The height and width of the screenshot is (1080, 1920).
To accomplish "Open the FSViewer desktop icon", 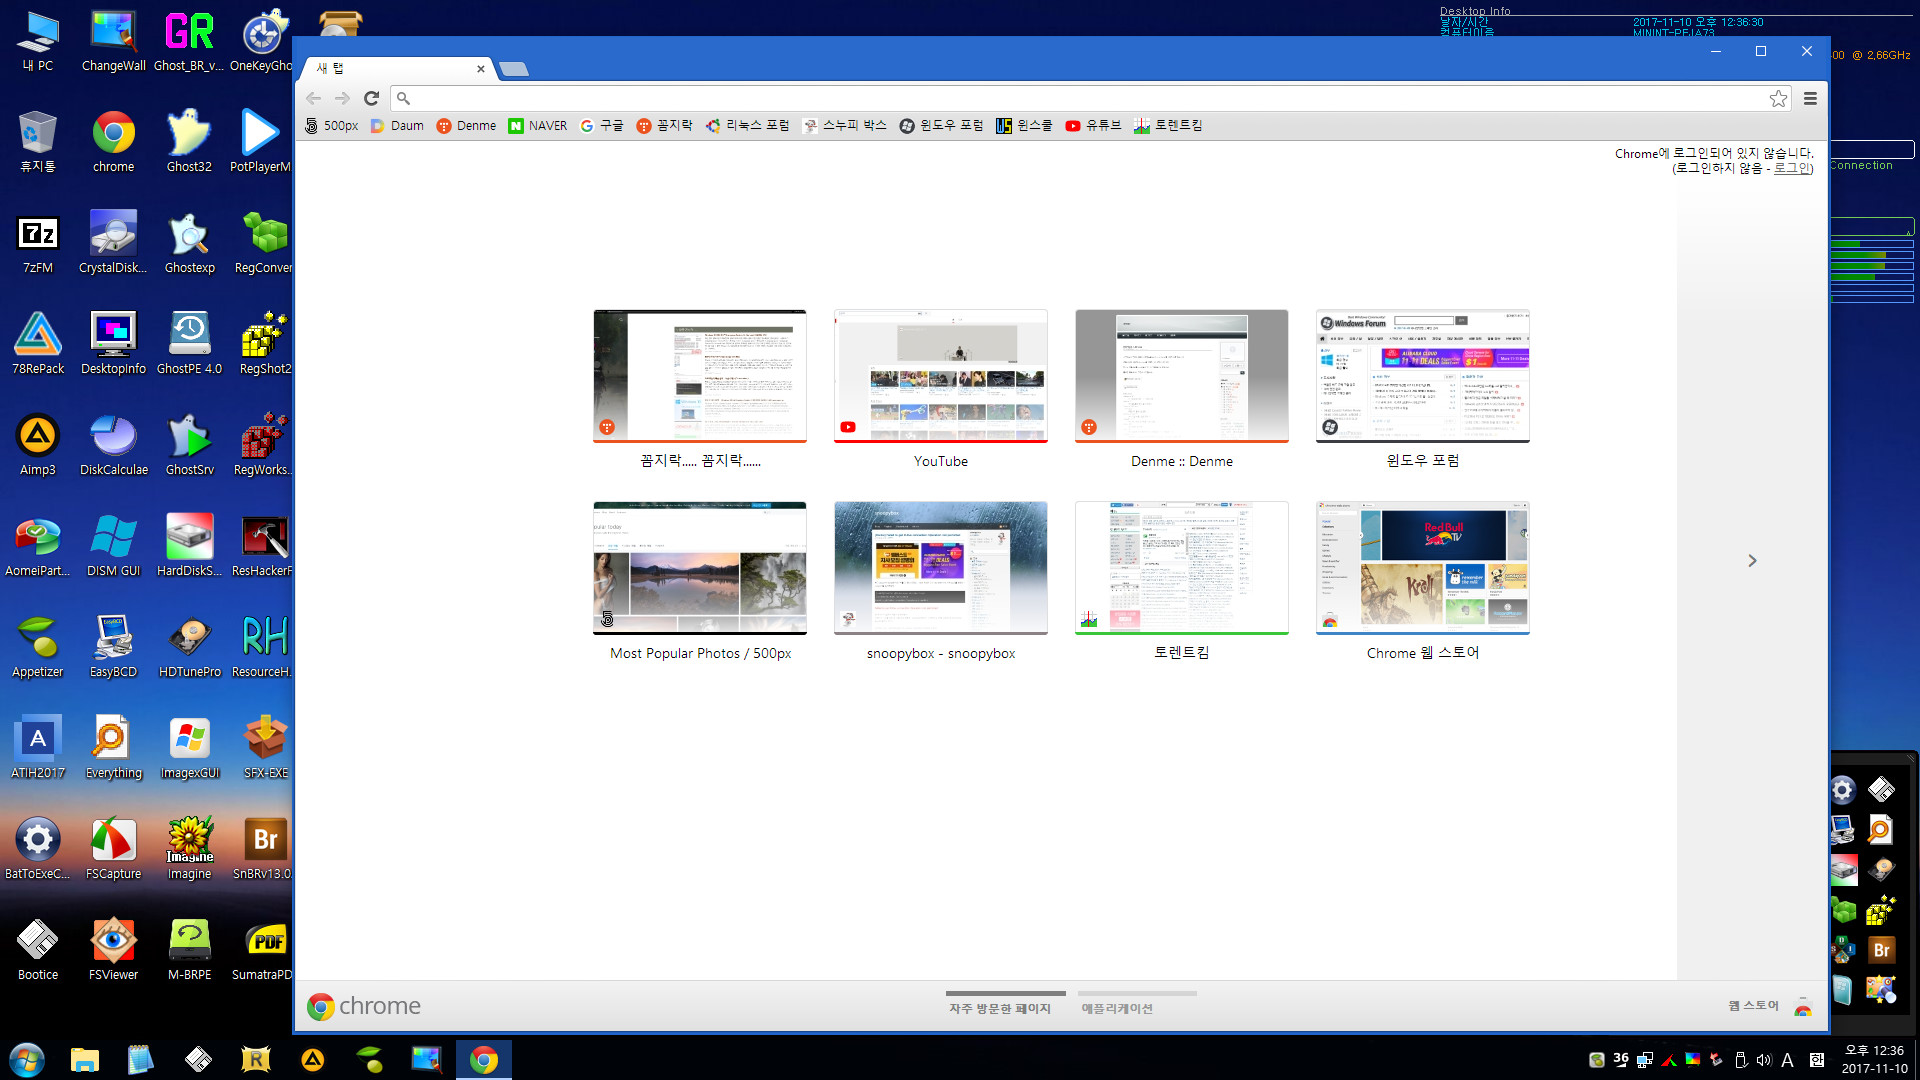I will pyautogui.click(x=114, y=951).
